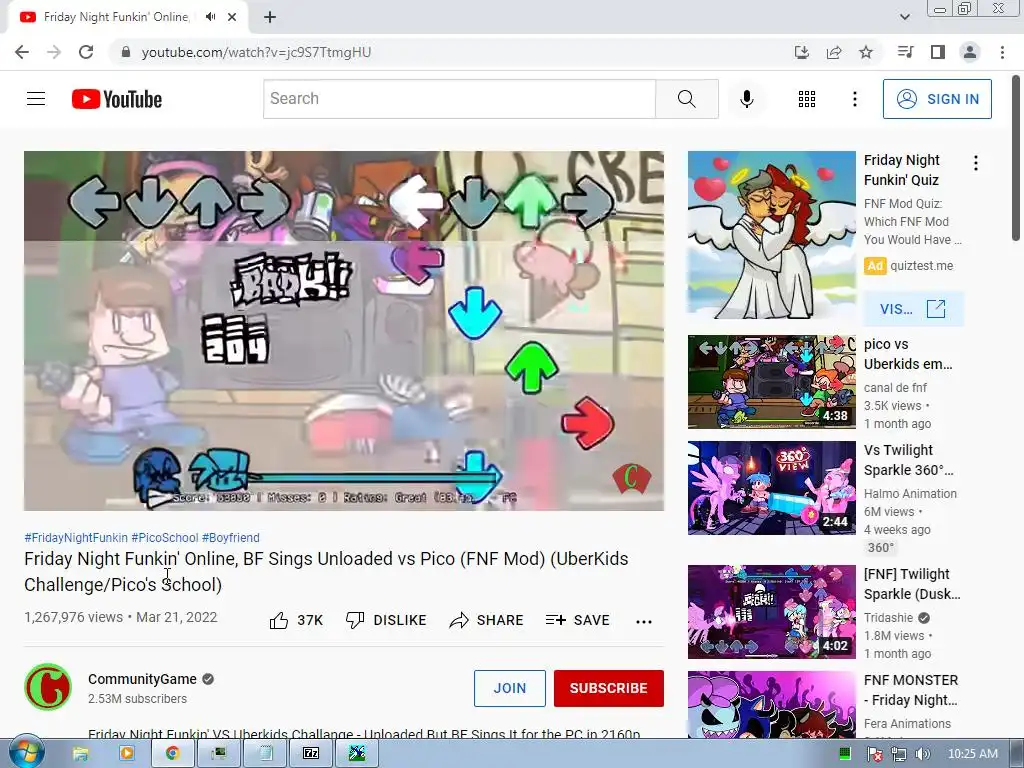Viewport: 1024px width, 768px height.
Task: Click the DISLIKE button
Action: click(386, 620)
